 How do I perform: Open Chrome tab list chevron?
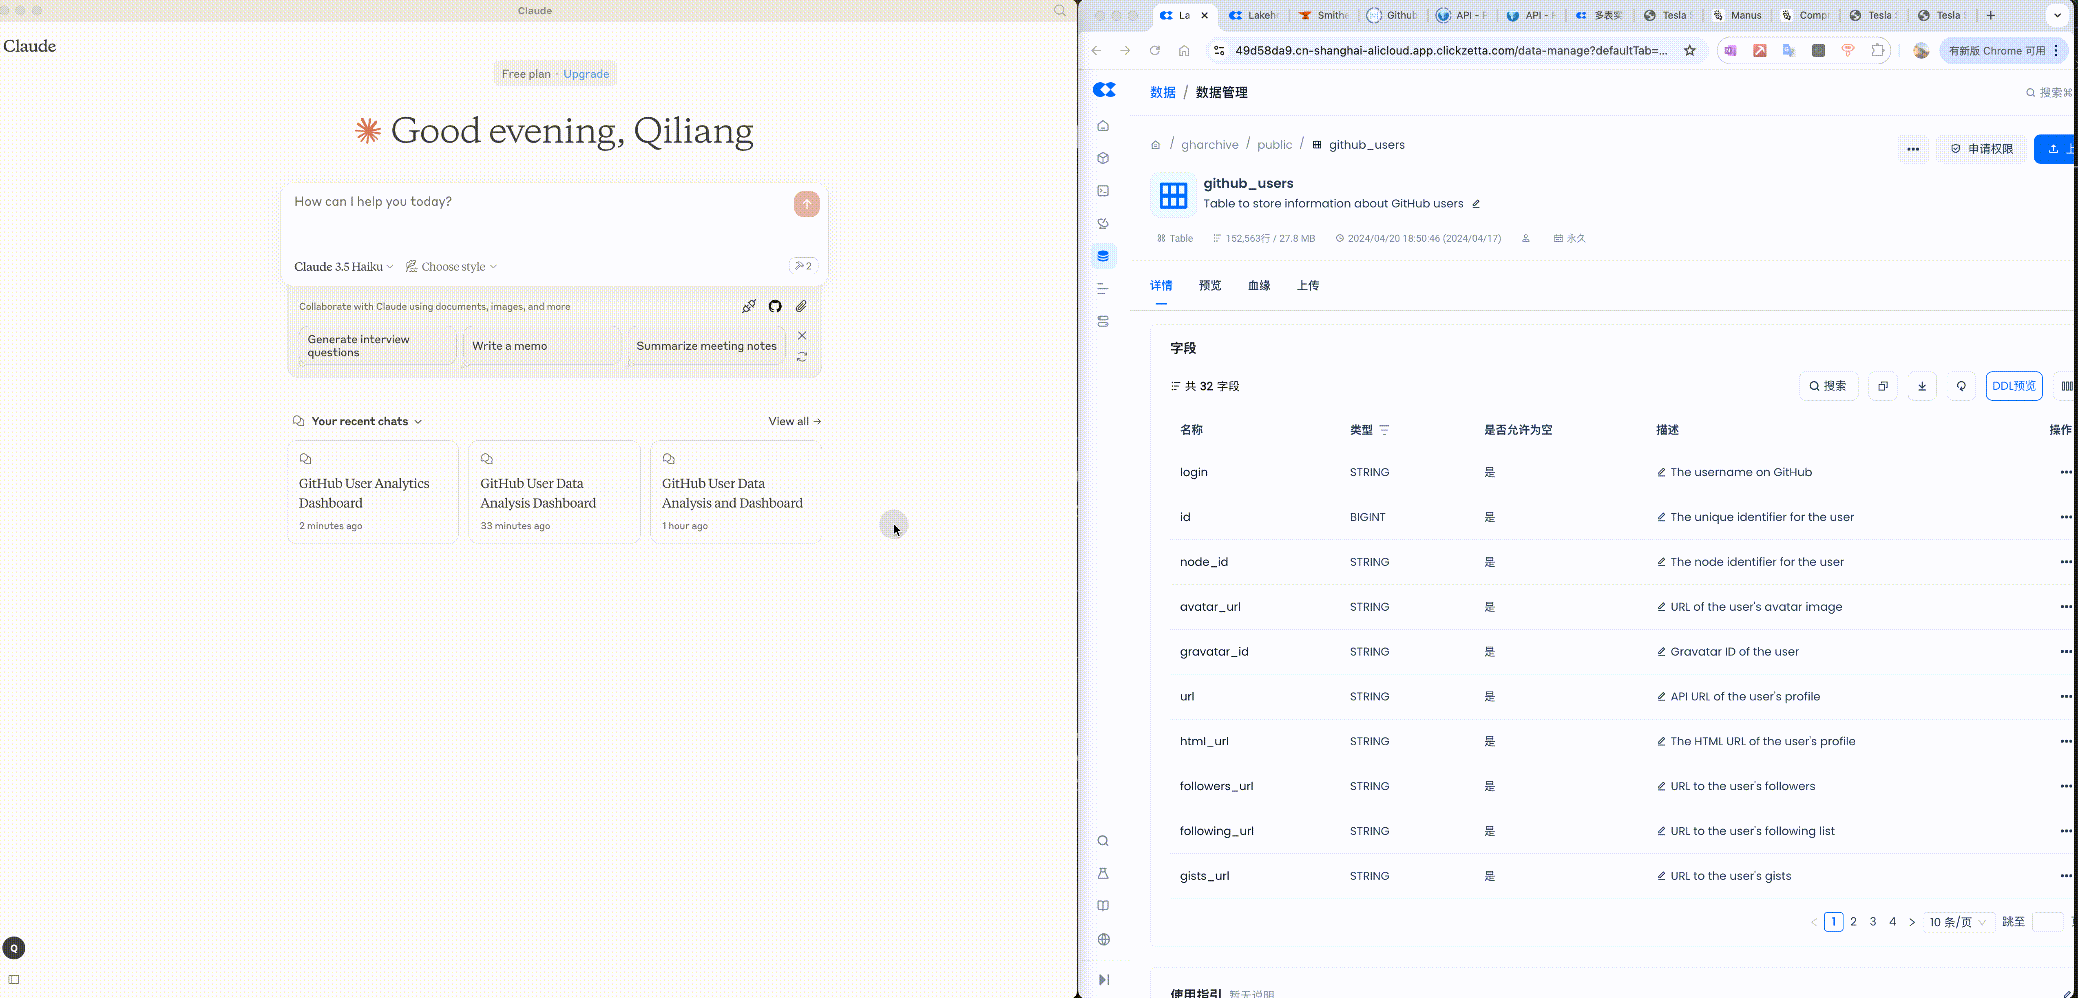coord(2057,15)
